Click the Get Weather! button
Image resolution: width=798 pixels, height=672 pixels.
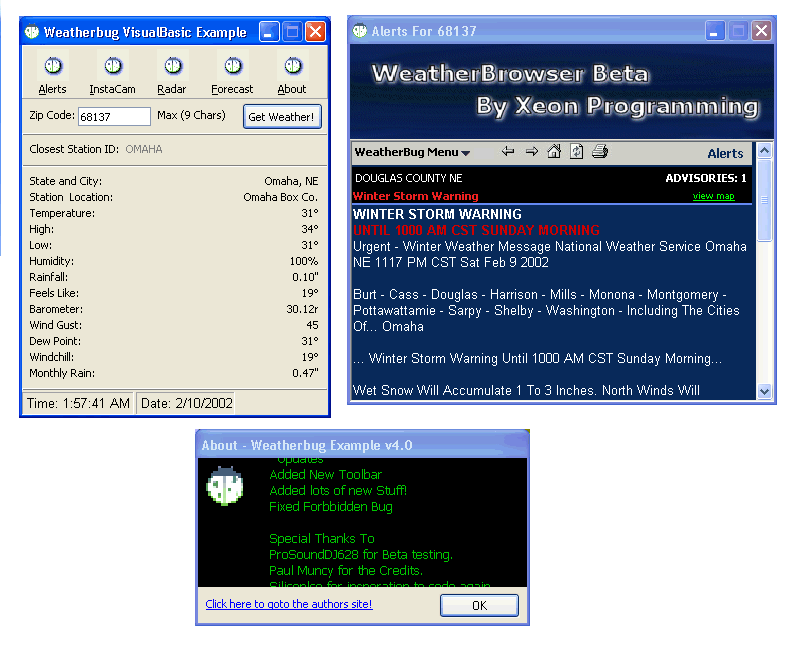pyautogui.click(x=282, y=117)
